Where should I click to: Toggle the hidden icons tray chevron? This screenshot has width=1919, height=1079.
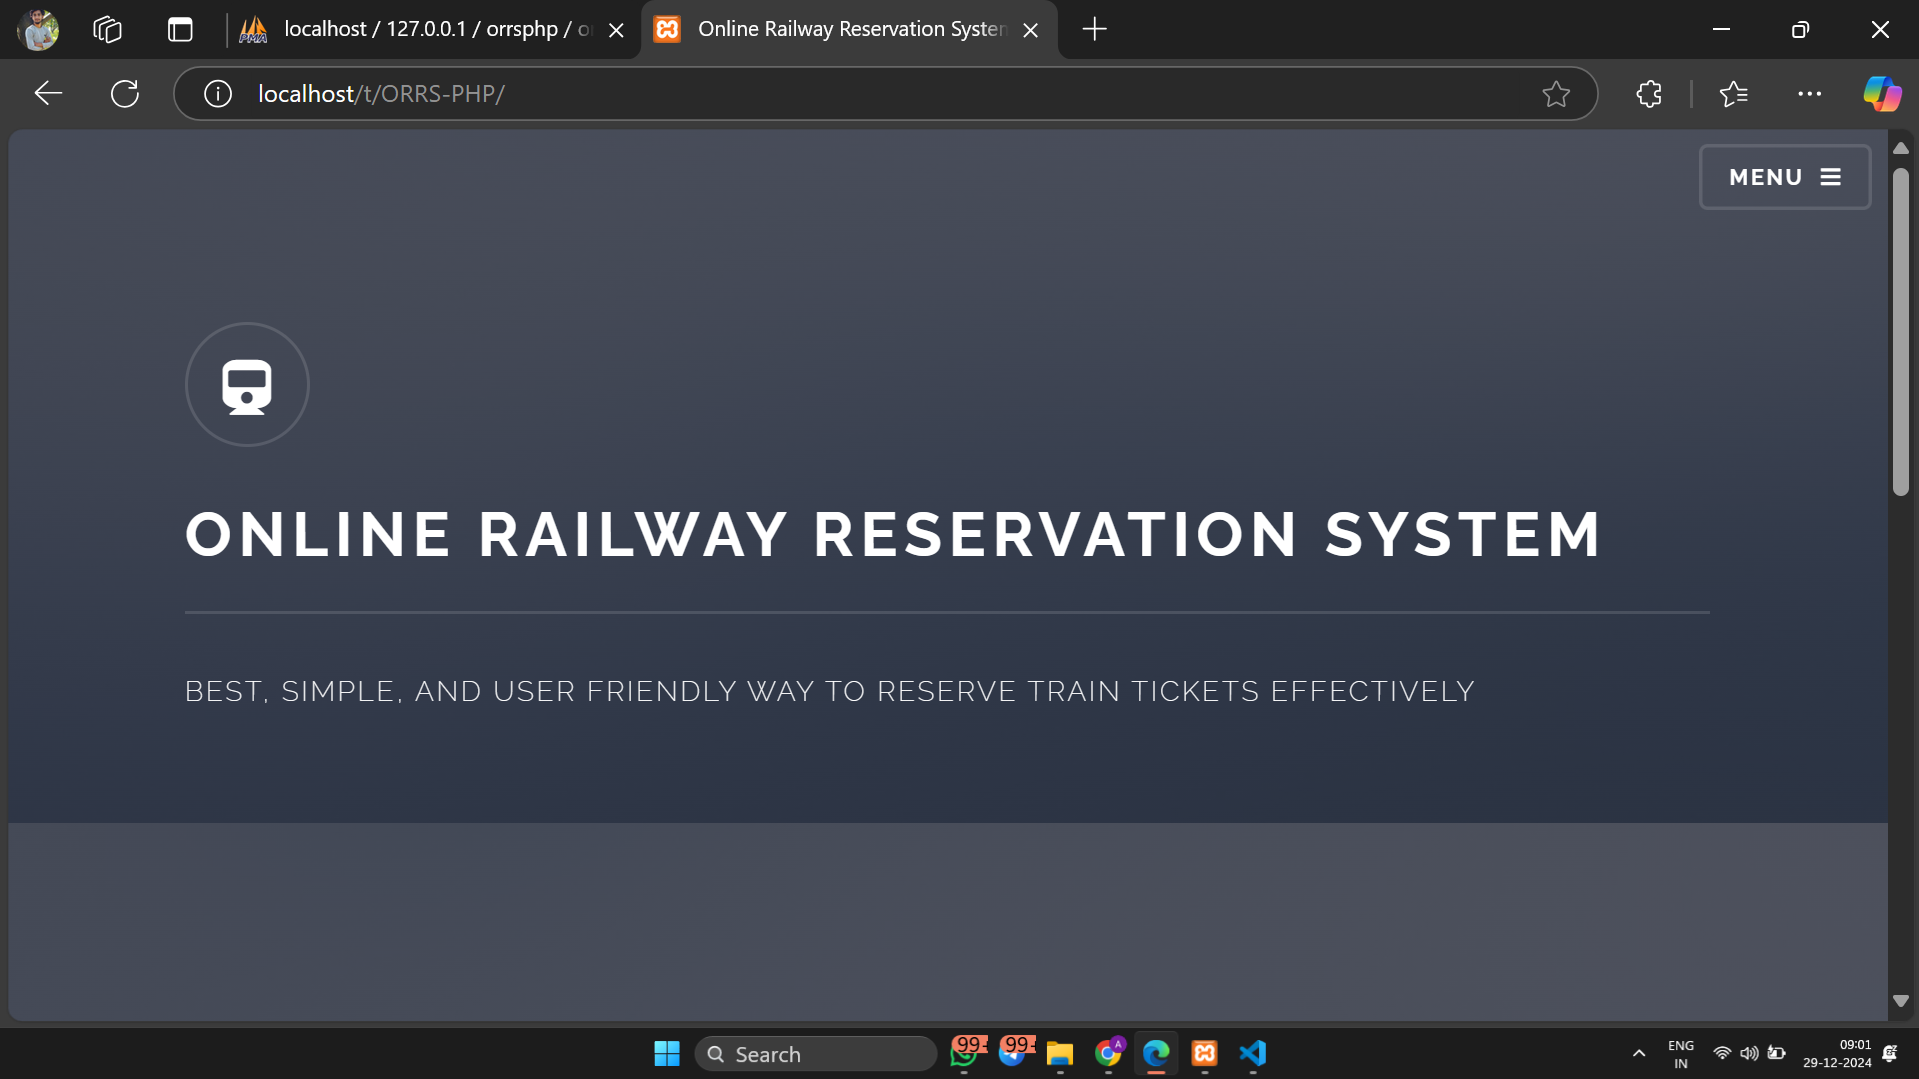click(x=1638, y=1053)
